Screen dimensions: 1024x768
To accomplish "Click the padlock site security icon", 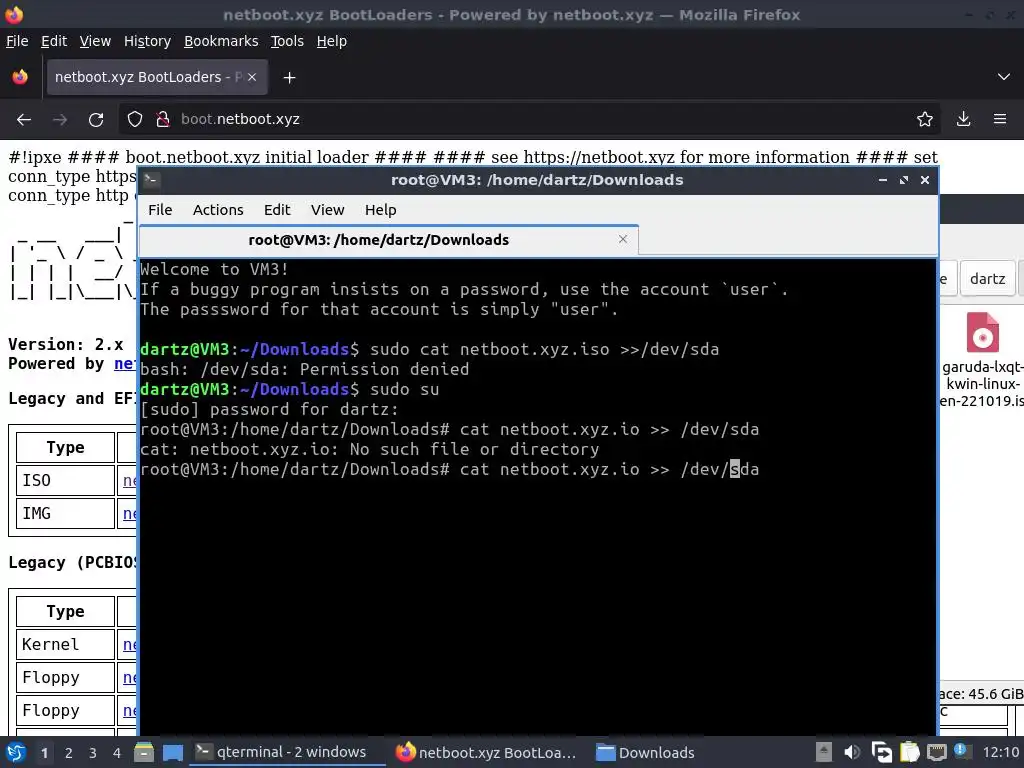I will 163,120.
